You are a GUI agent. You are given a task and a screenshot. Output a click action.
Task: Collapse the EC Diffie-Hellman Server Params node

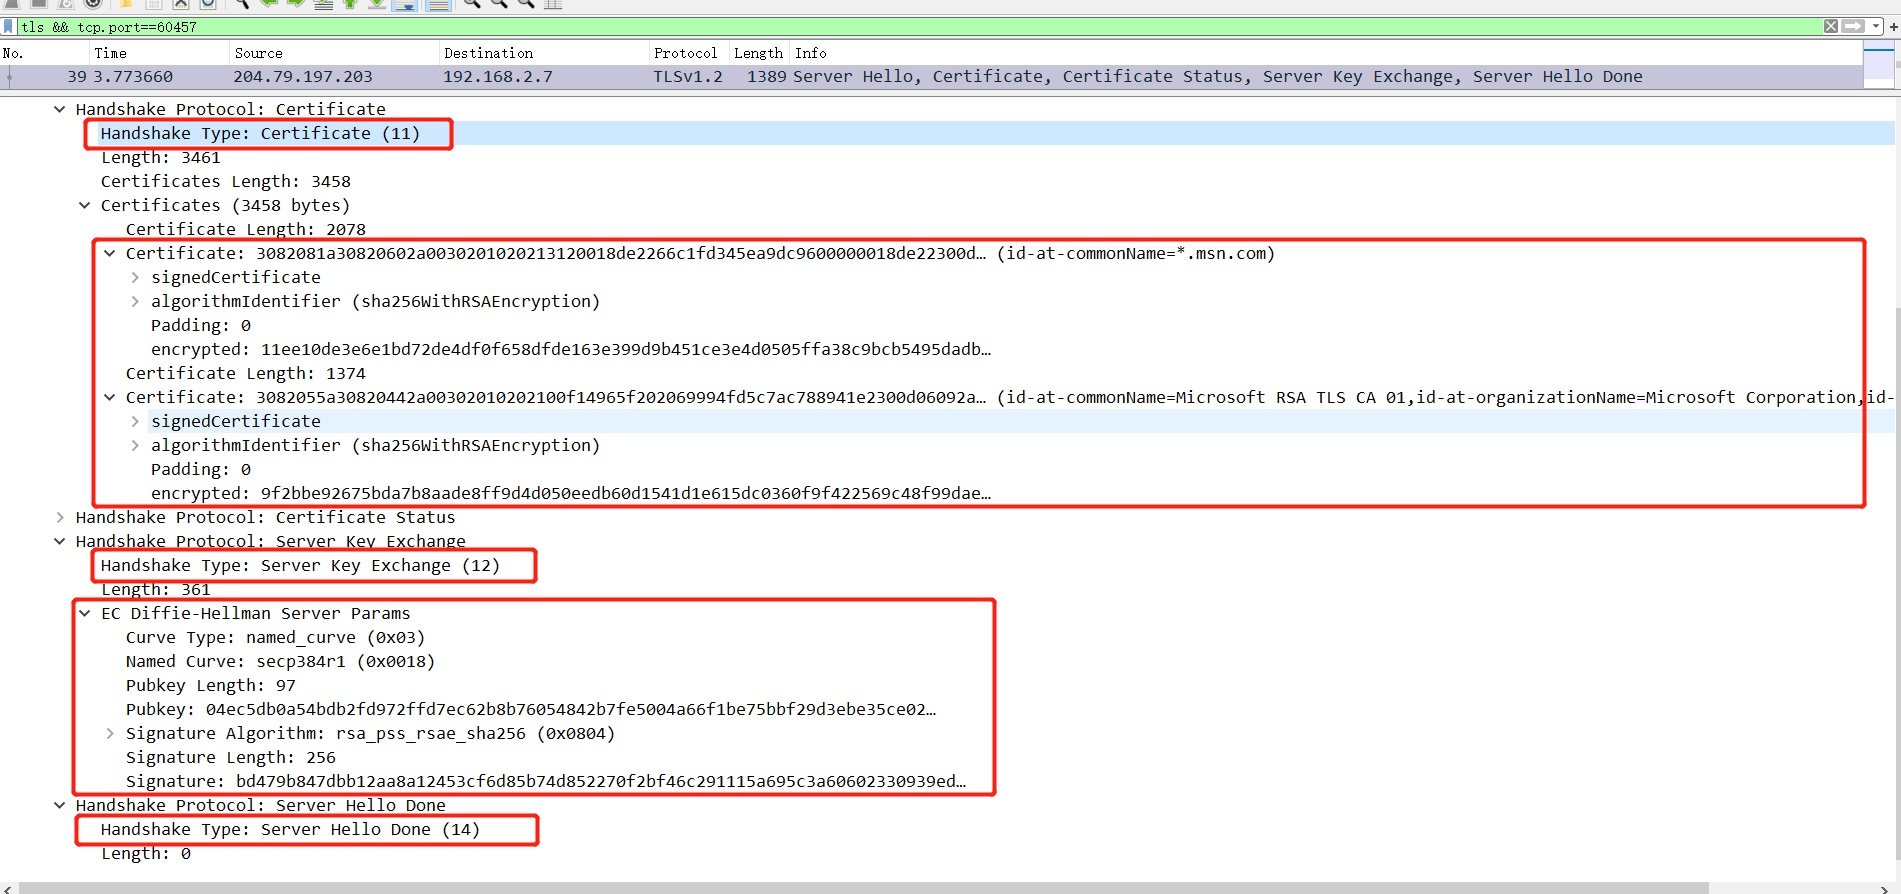coord(85,613)
